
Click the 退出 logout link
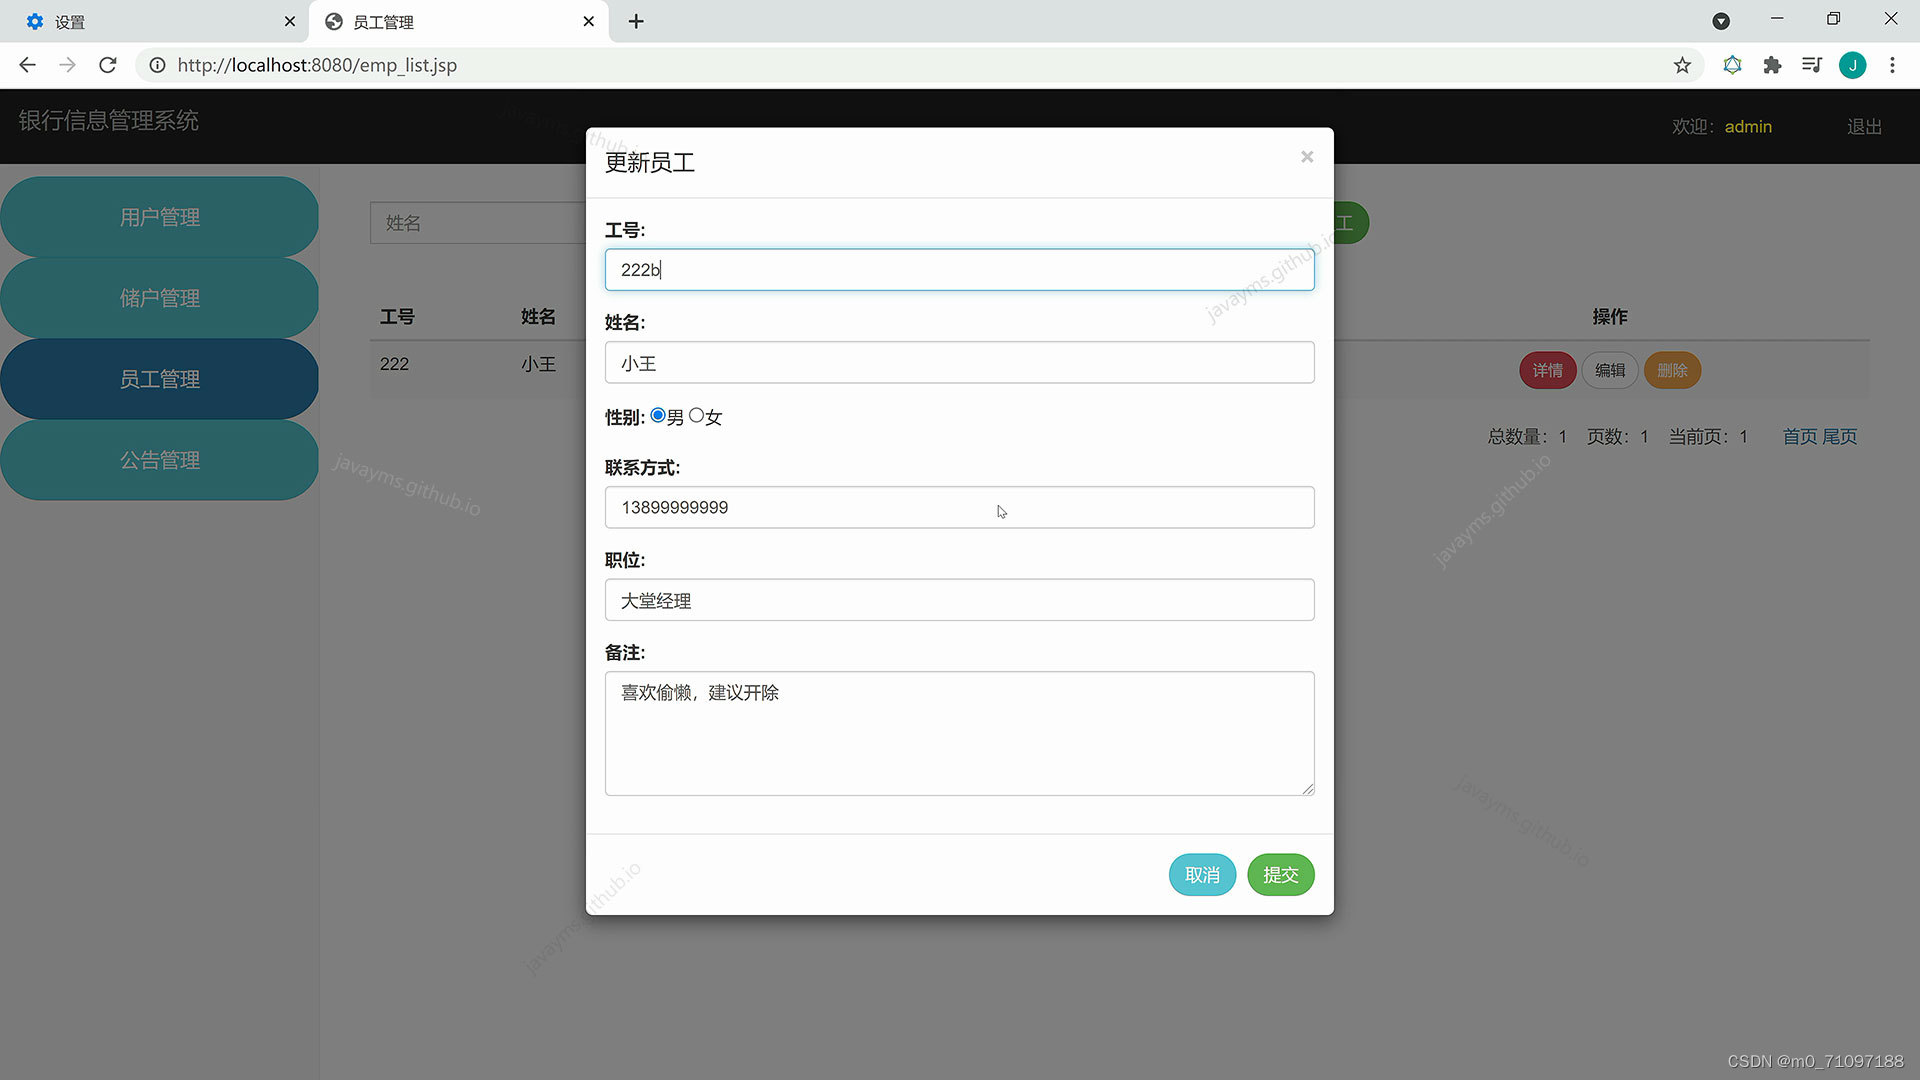pos(1863,126)
